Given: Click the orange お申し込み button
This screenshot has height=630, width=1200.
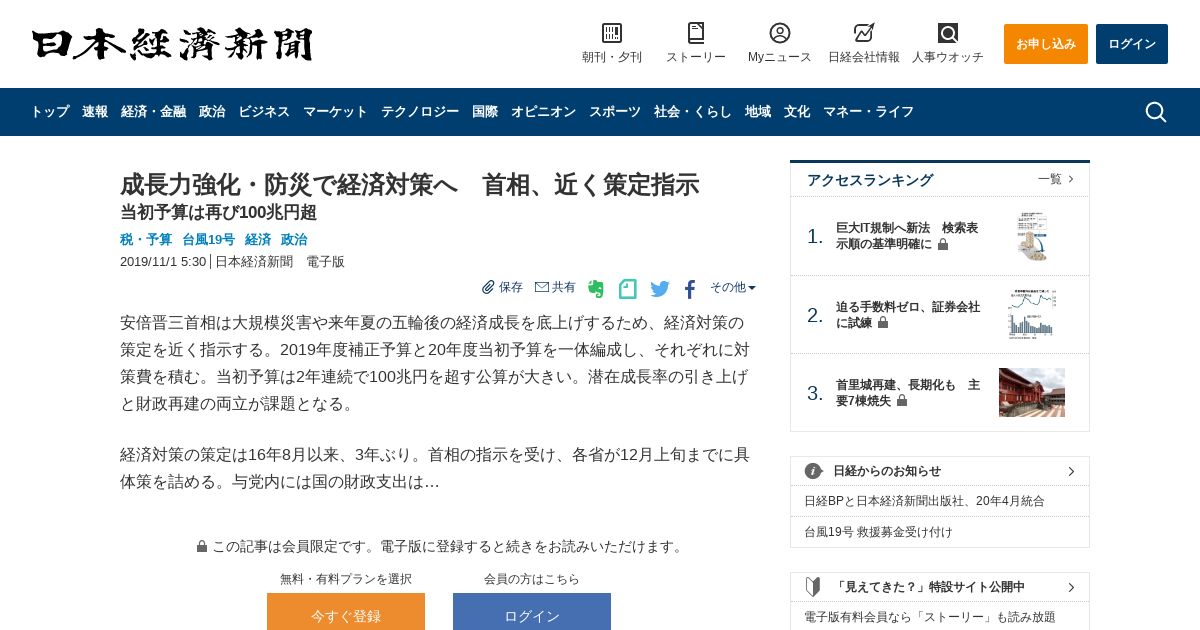Looking at the screenshot, I should 1046,44.
